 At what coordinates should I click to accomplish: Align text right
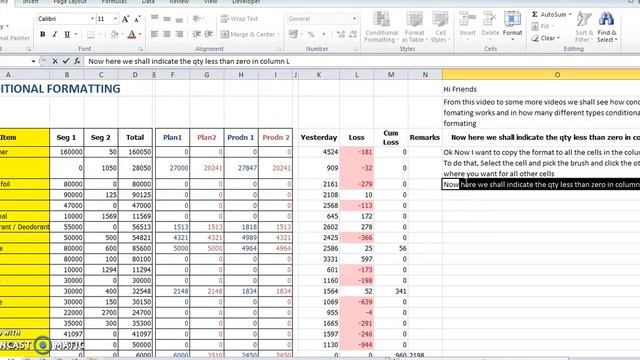point(179,34)
